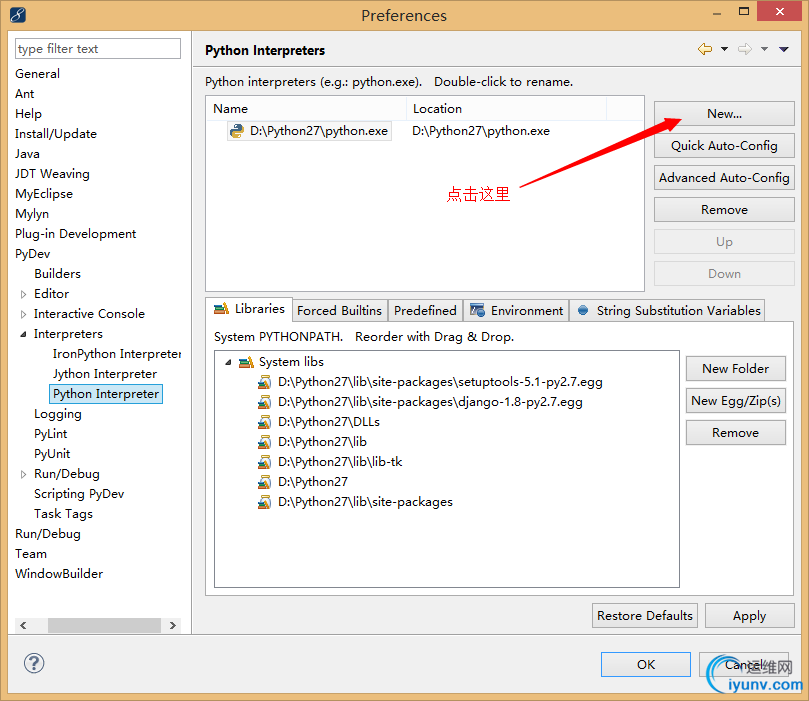Click the Location column header

pyautogui.click(x=506, y=109)
